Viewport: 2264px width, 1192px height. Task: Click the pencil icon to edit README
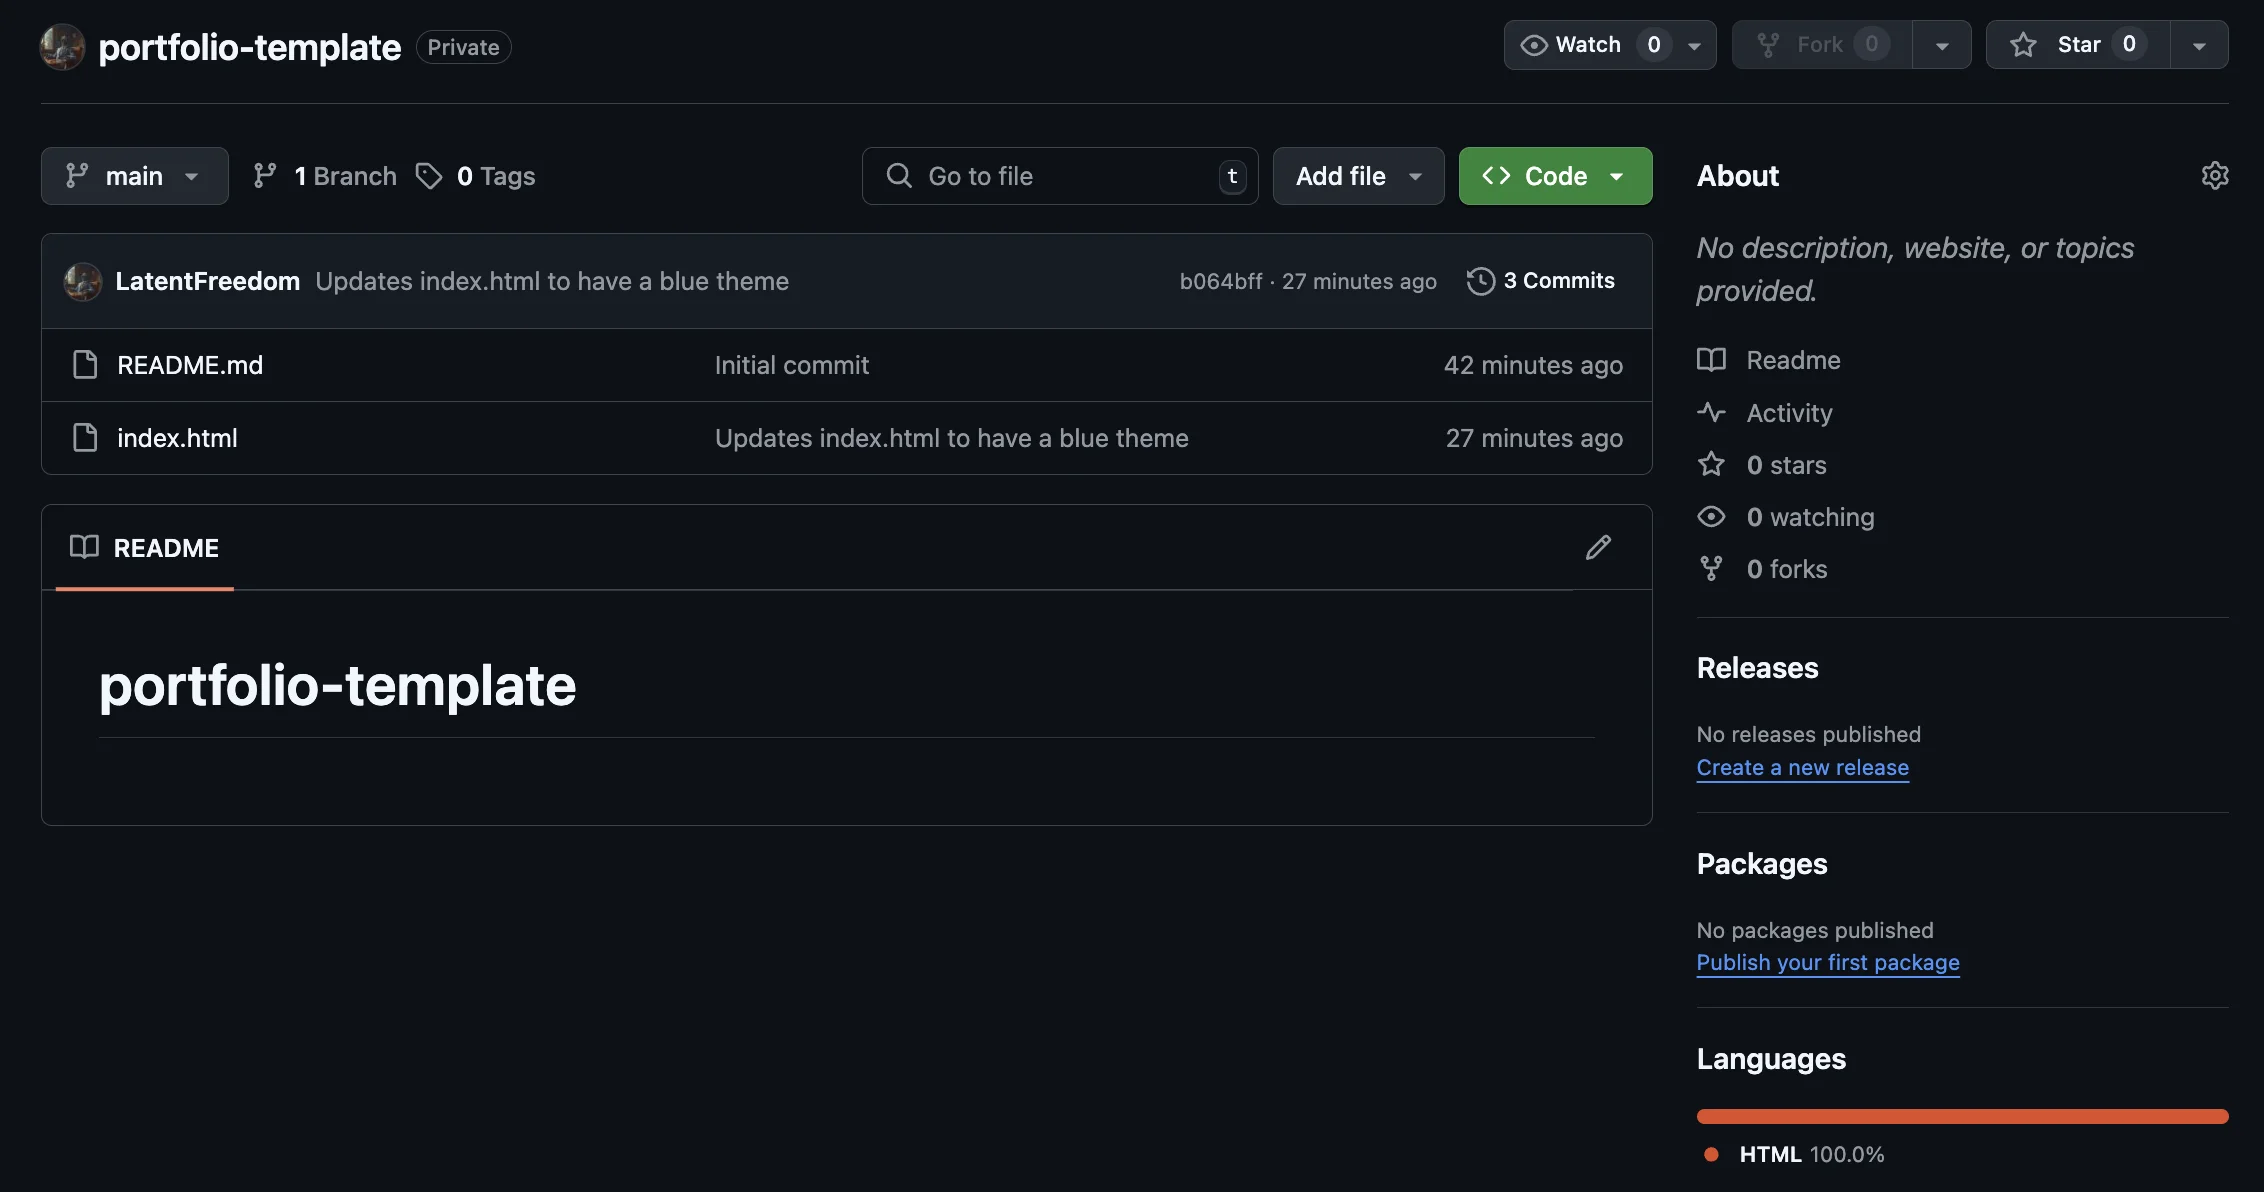pyautogui.click(x=1598, y=547)
